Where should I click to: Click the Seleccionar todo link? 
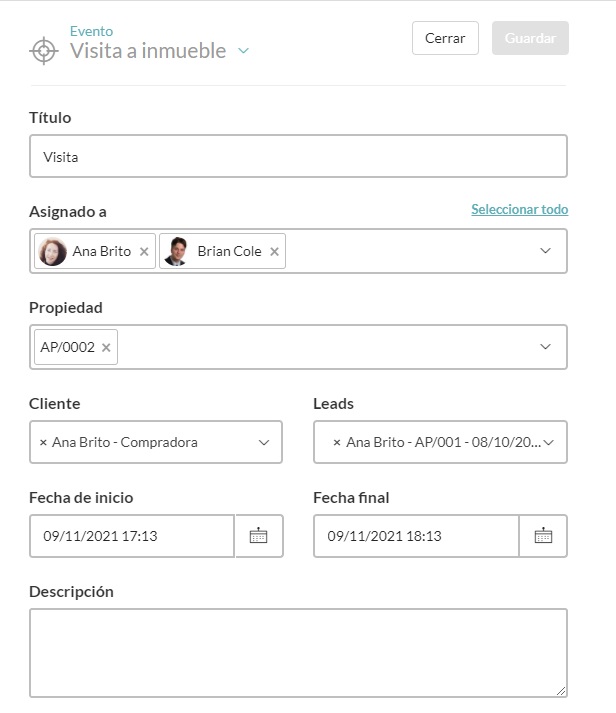pos(519,210)
